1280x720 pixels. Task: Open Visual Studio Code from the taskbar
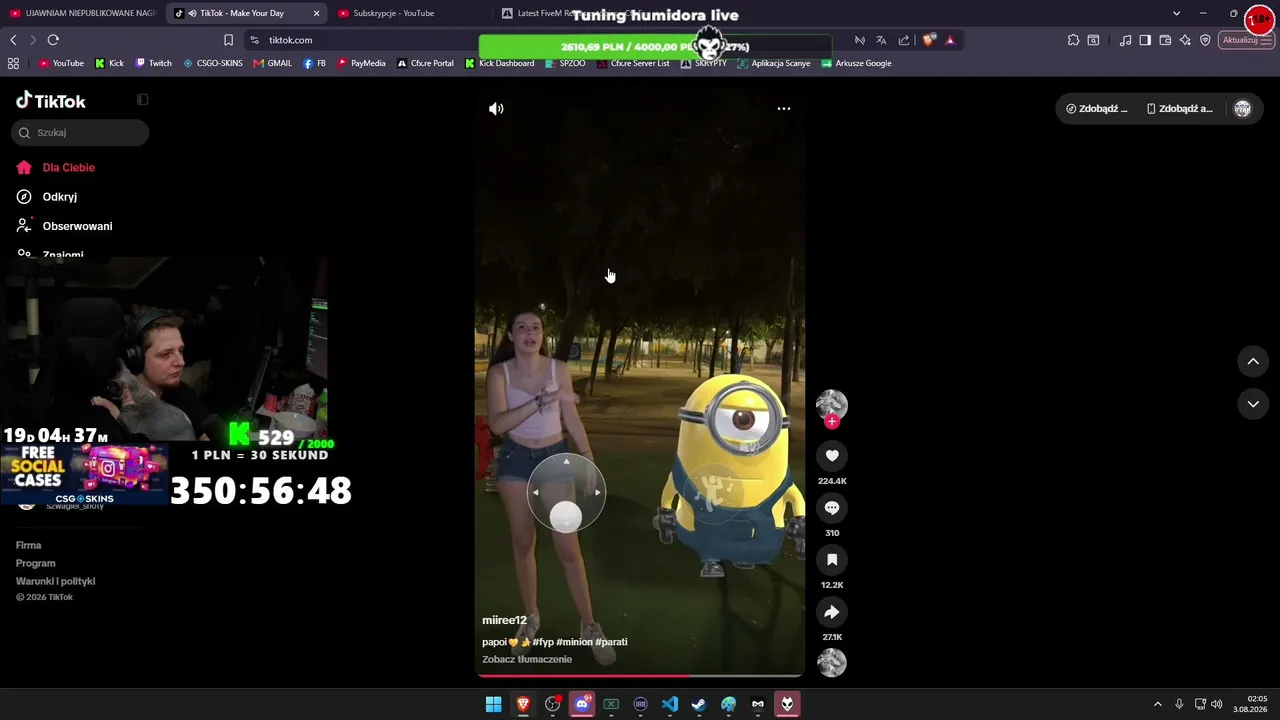[x=670, y=704]
